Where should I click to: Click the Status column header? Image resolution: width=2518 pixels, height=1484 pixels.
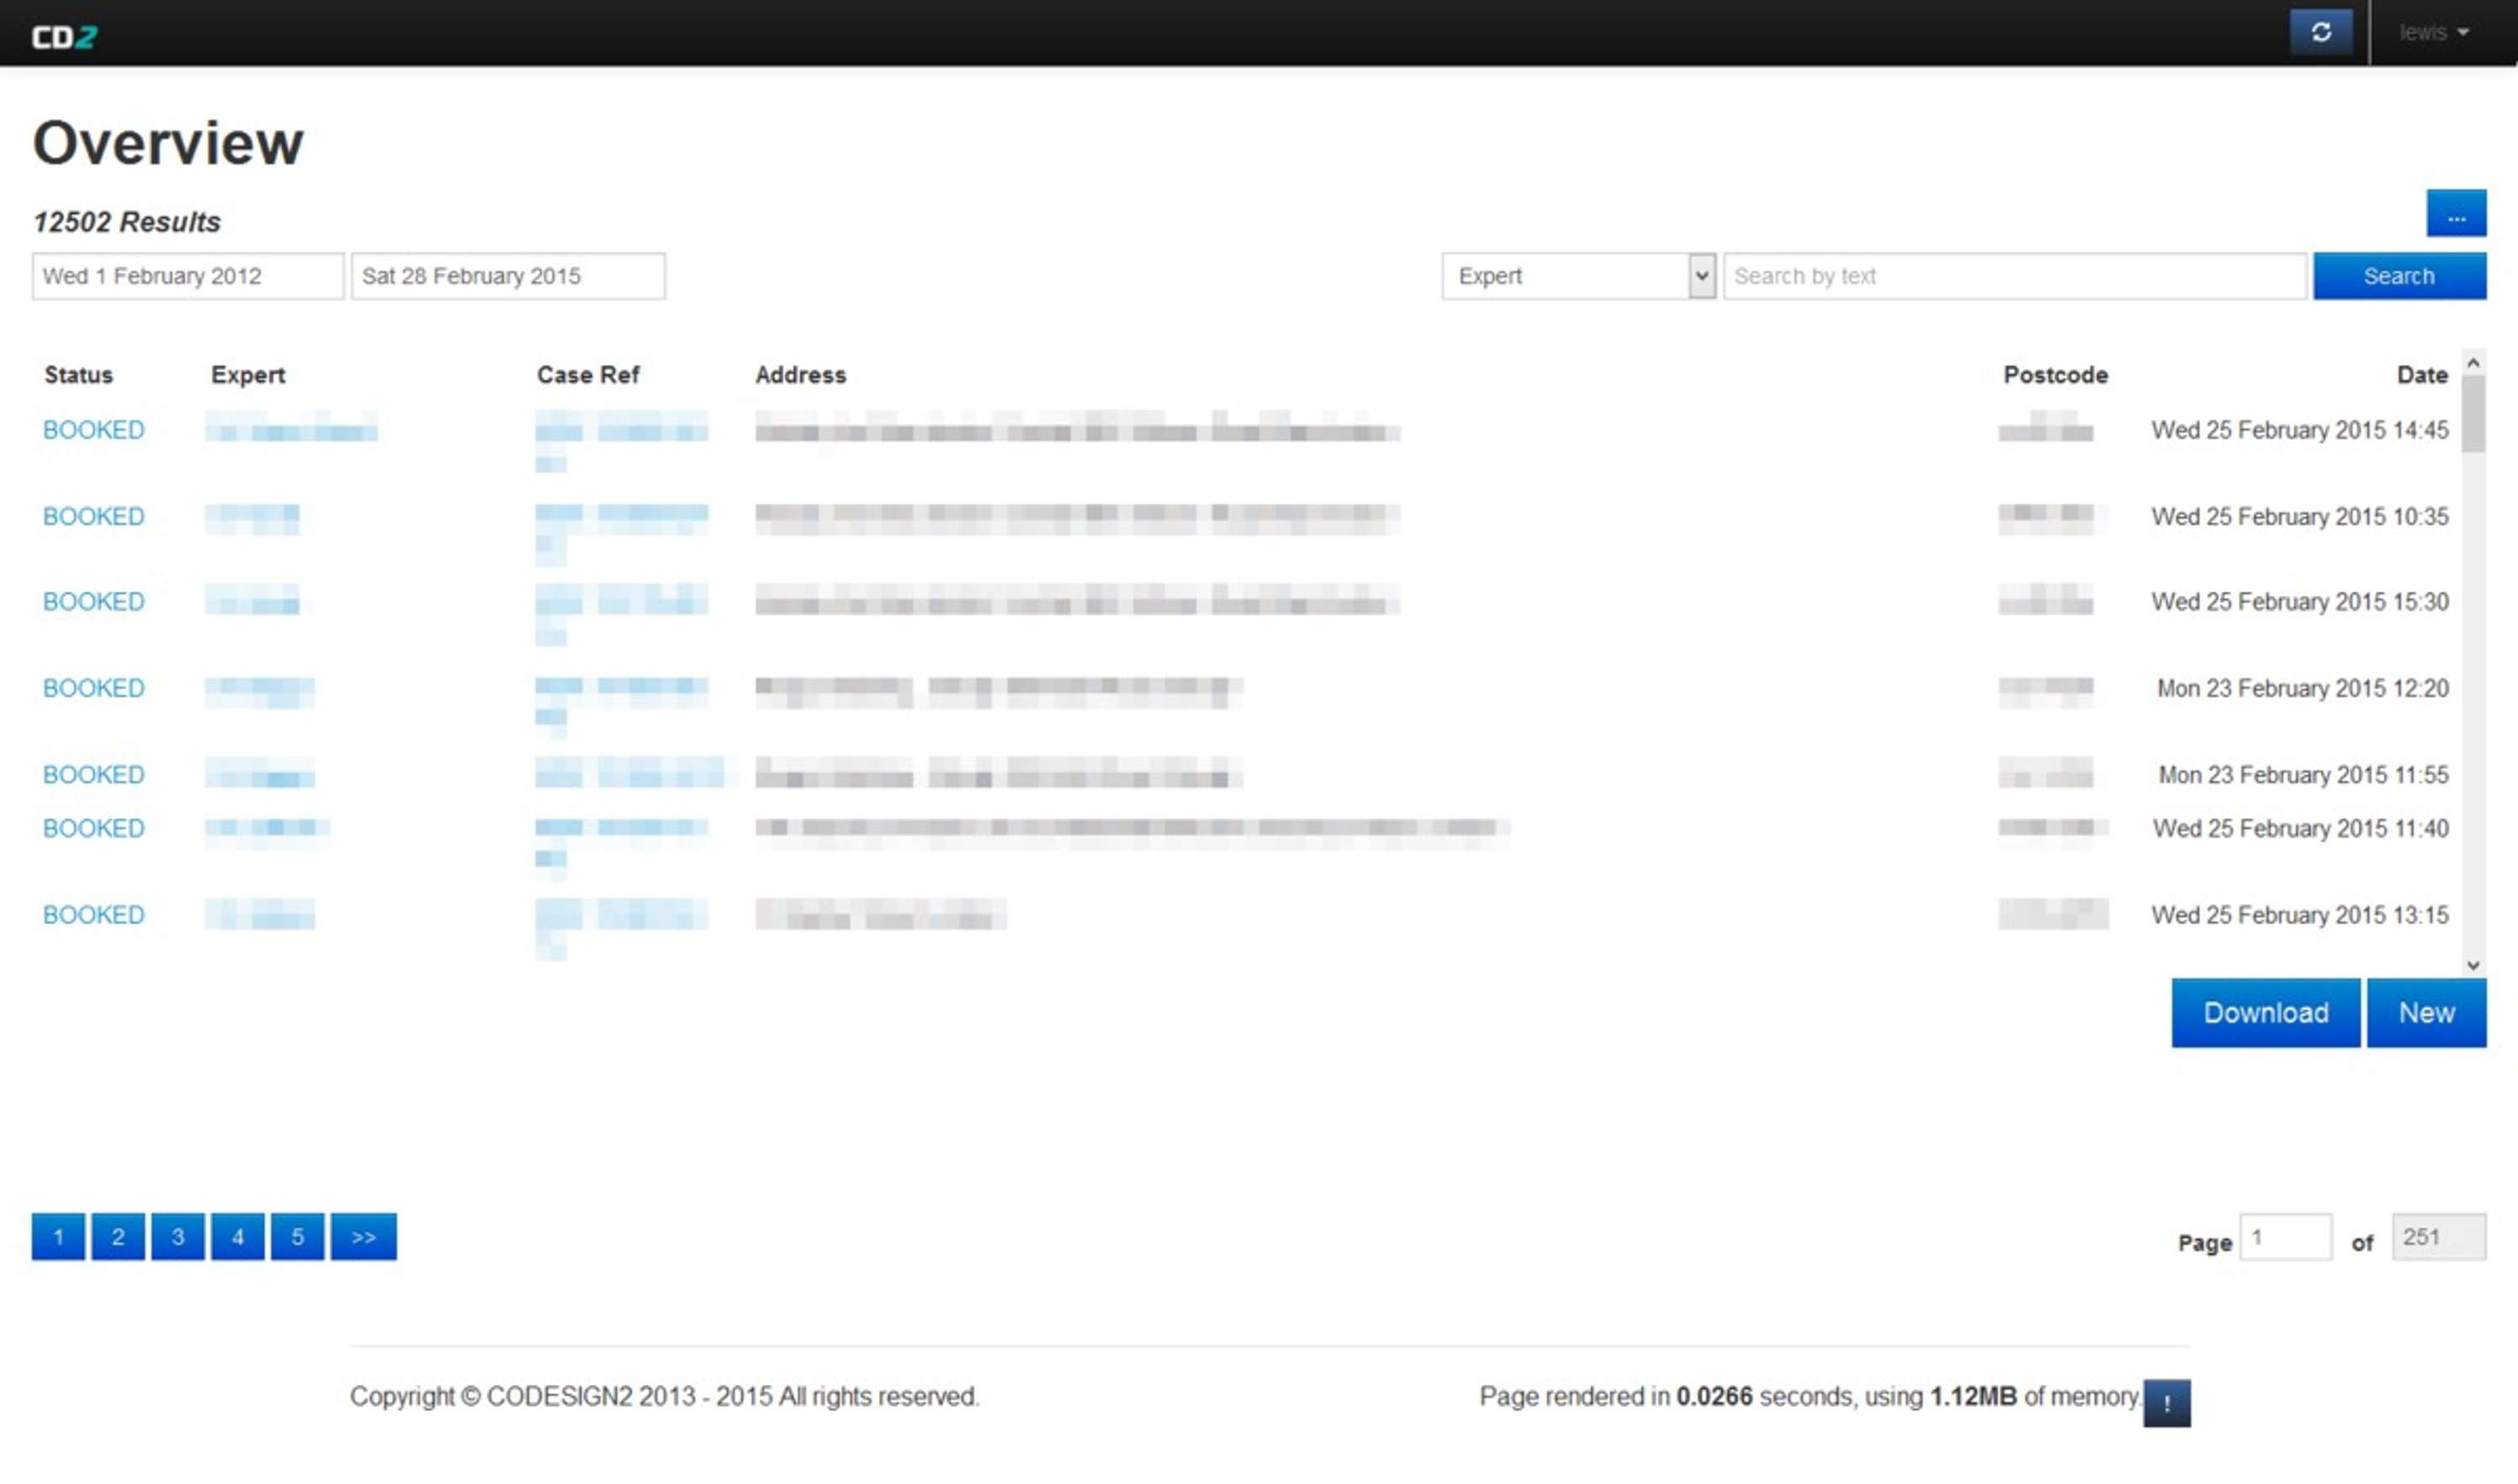point(78,375)
